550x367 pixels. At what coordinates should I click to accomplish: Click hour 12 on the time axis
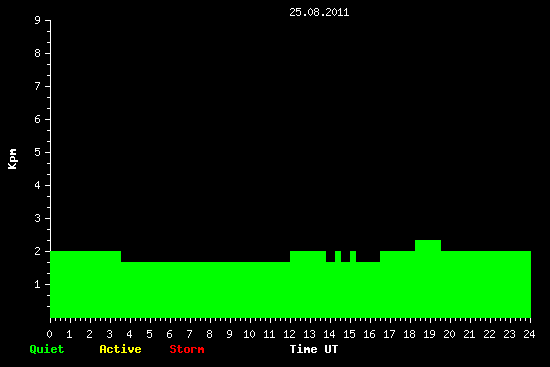click(289, 334)
